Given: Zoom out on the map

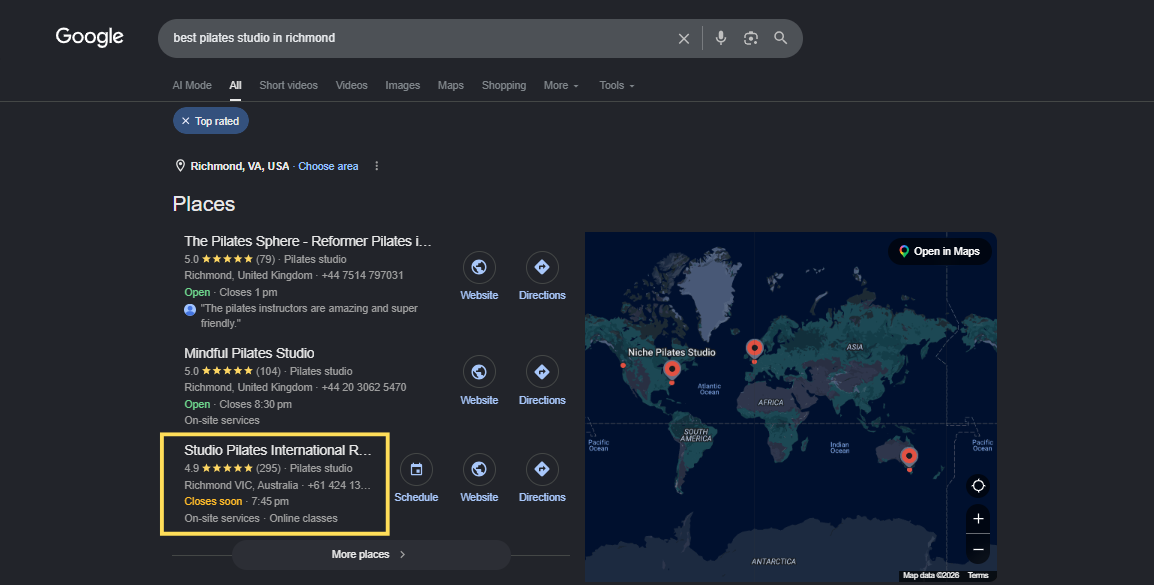Looking at the screenshot, I should [978, 550].
